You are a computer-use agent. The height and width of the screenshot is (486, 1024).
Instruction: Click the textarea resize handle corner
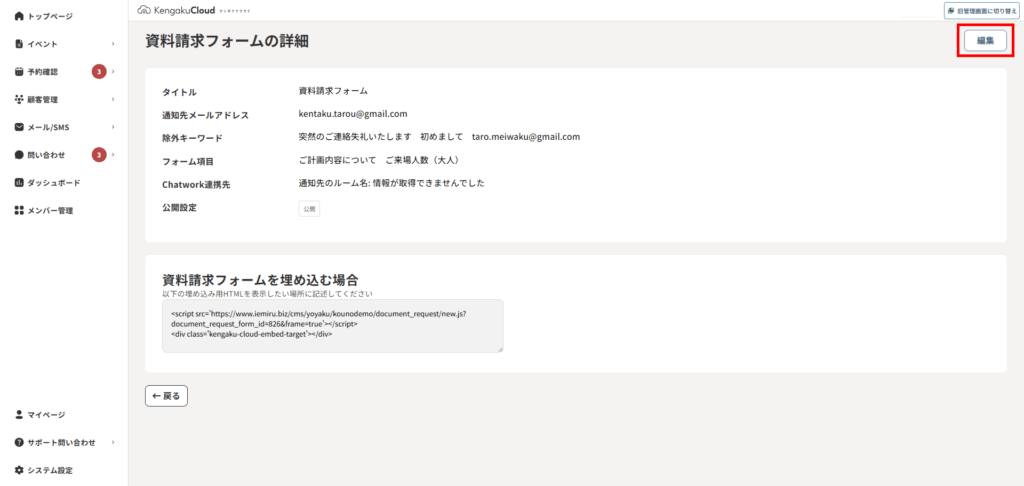tap(500, 349)
